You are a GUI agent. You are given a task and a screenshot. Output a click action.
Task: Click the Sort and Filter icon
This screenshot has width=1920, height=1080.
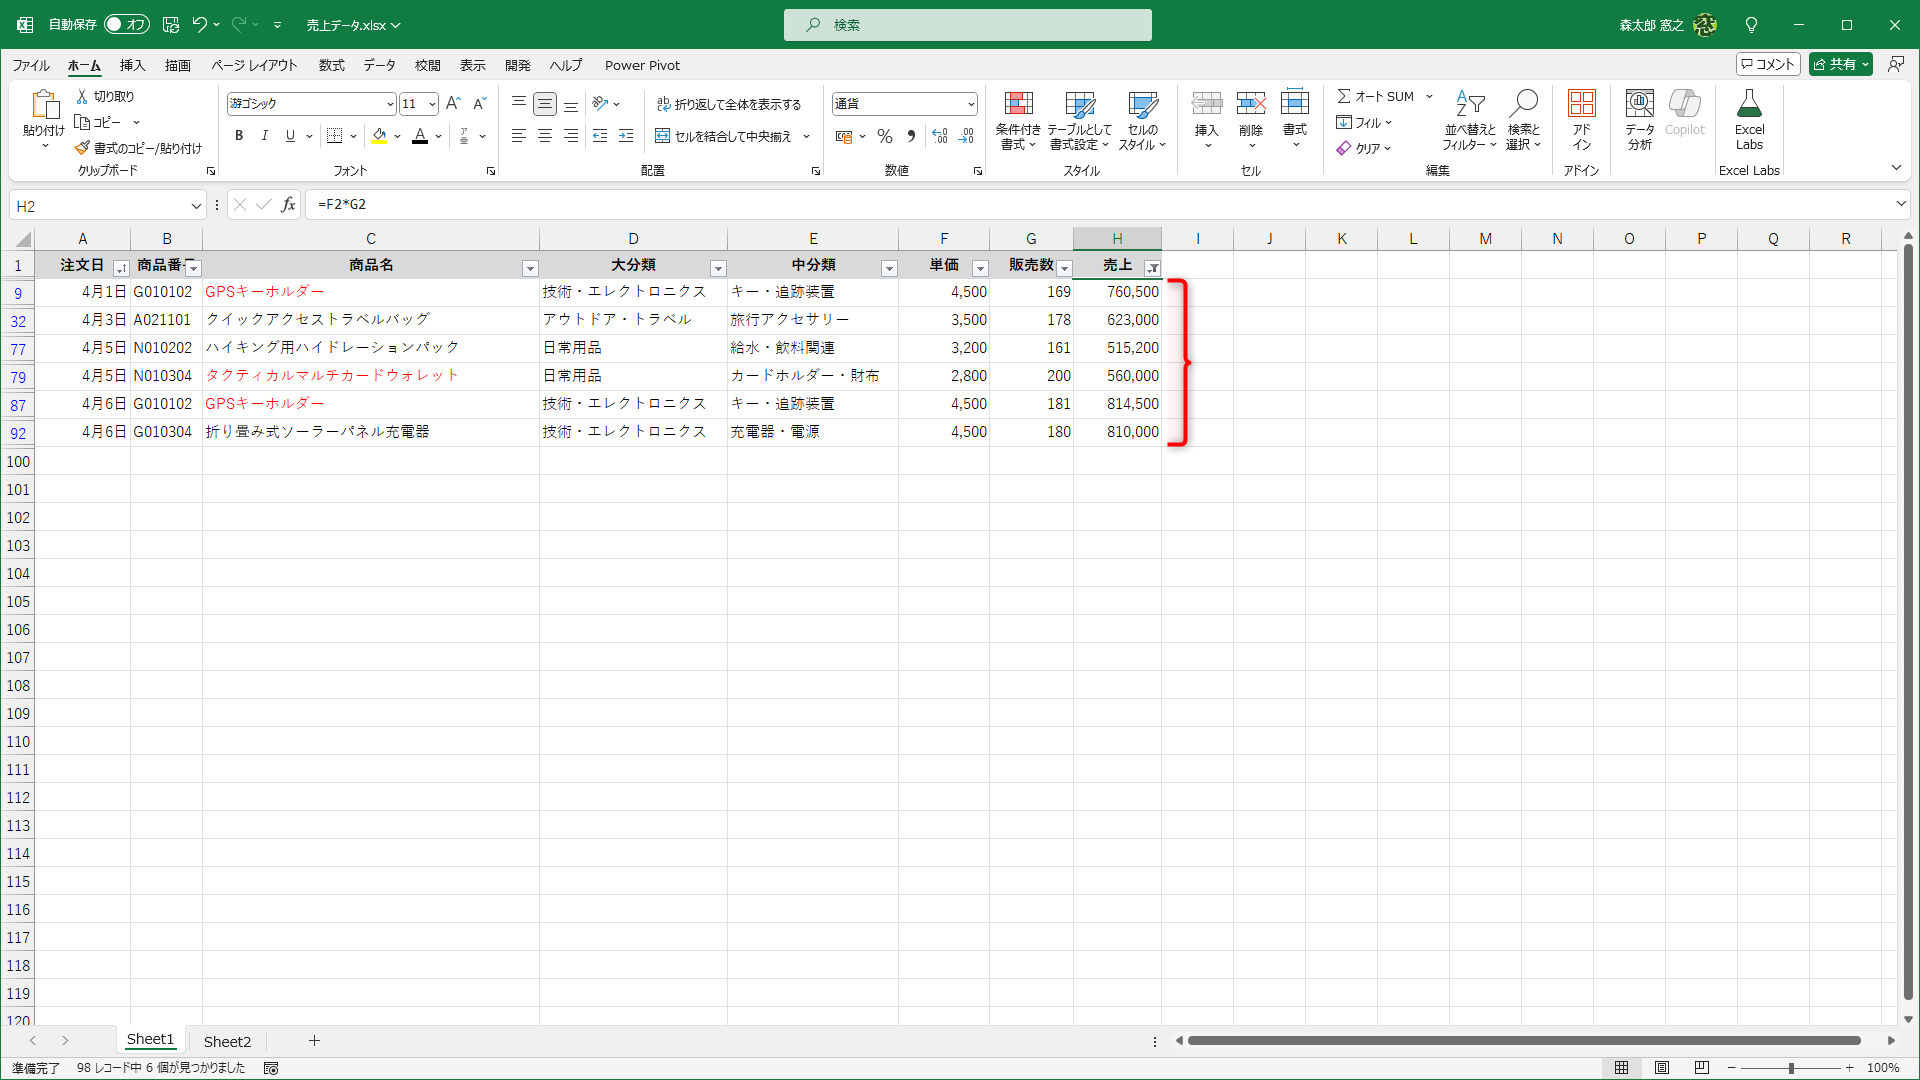[x=1469, y=104]
